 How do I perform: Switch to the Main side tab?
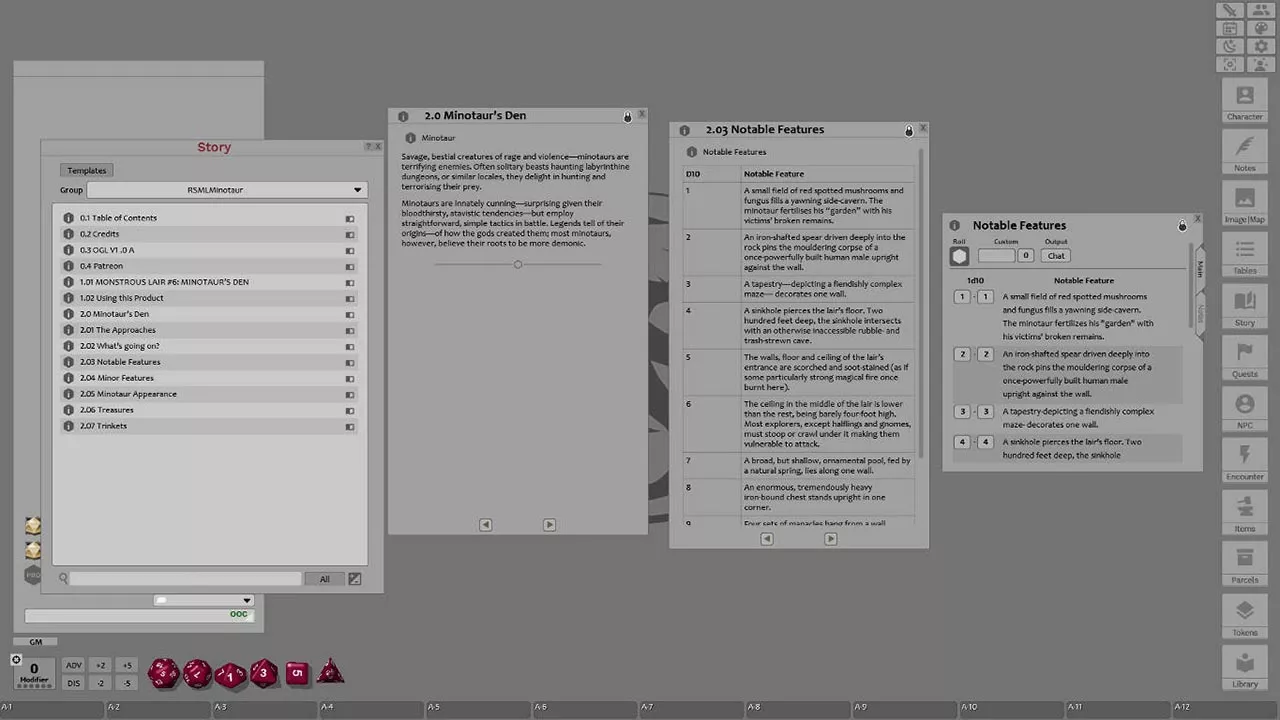click(1200, 268)
